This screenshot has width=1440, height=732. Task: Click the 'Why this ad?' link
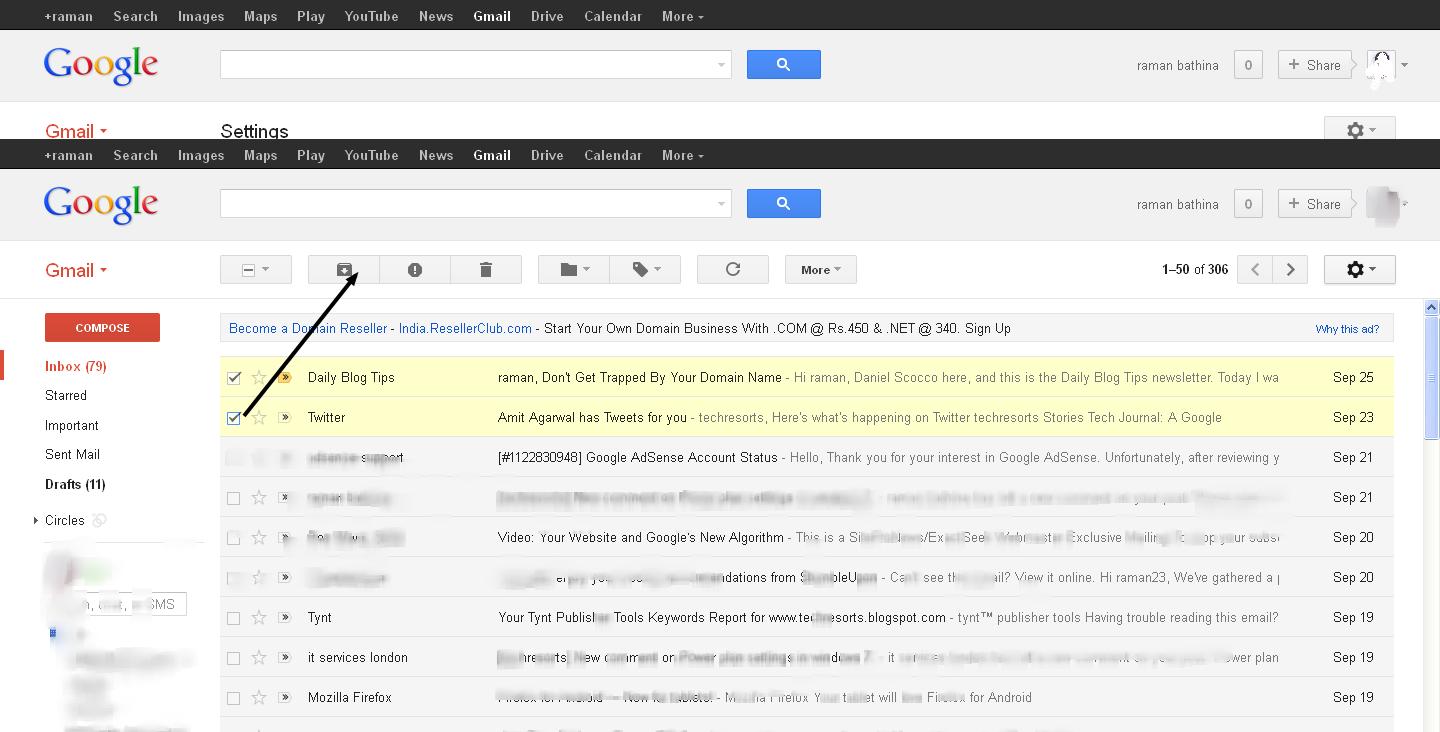(x=1347, y=329)
